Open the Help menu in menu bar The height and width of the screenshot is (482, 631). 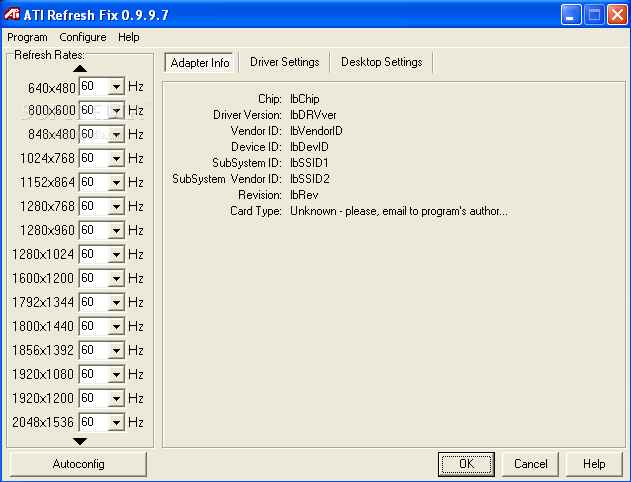pyautogui.click(x=129, y=37)
